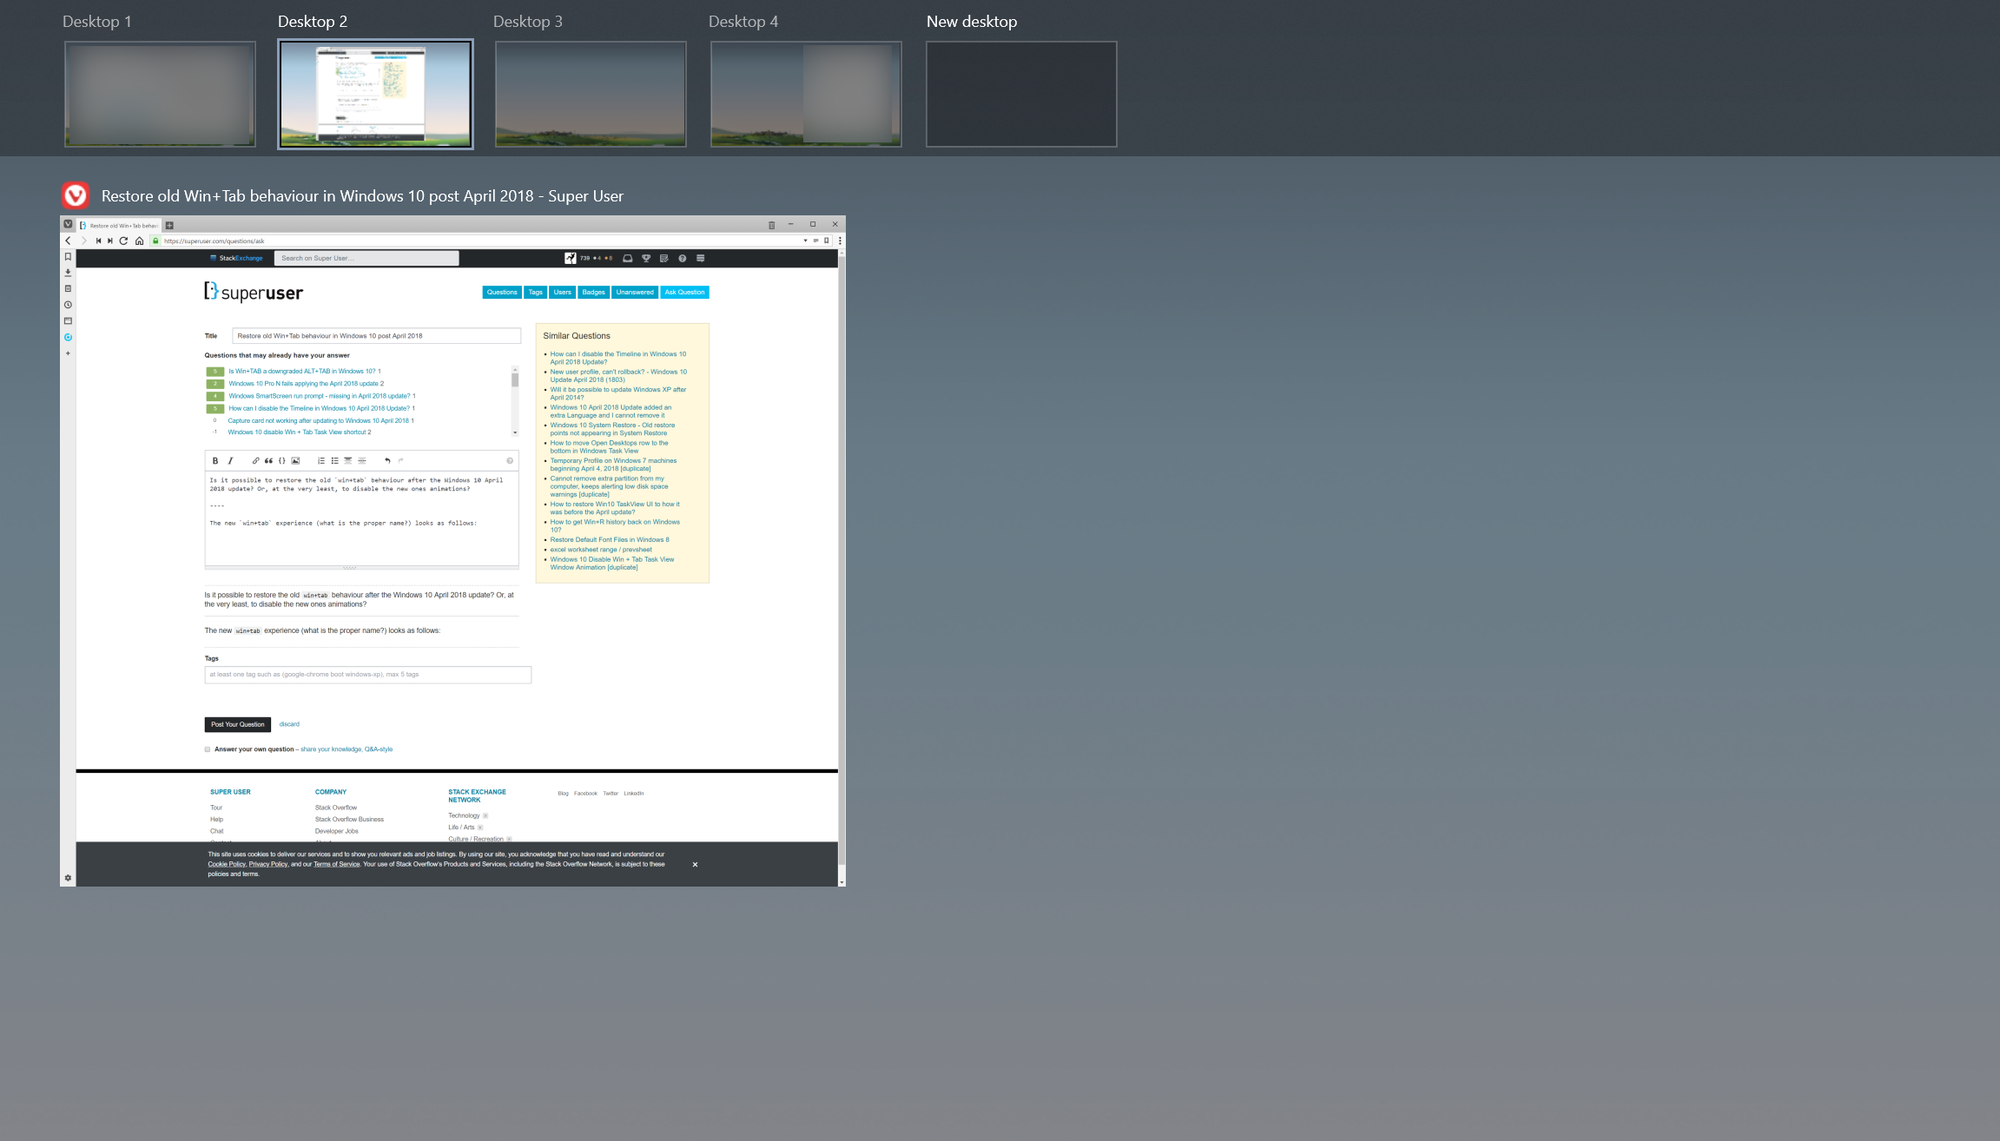Open the closed tabs trash can
The image size is (2000, 1141).
pos(771,225)
